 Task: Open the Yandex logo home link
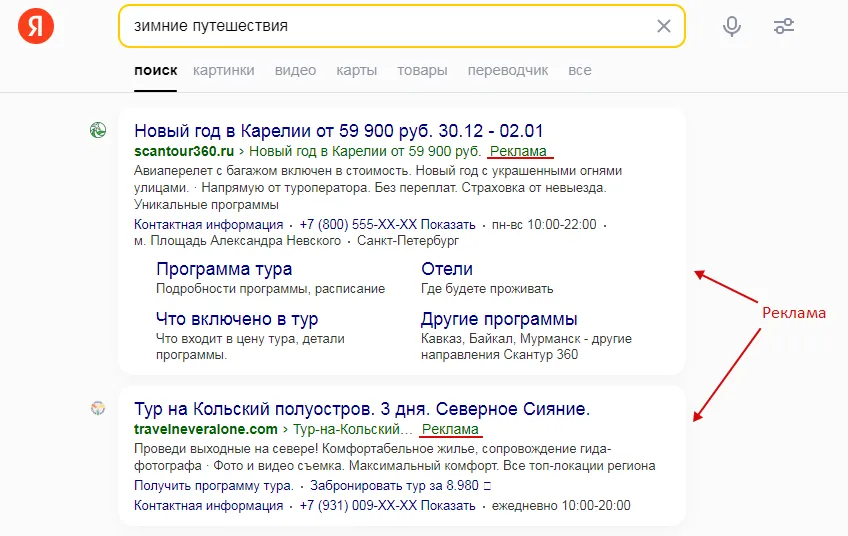click(36, 25)
